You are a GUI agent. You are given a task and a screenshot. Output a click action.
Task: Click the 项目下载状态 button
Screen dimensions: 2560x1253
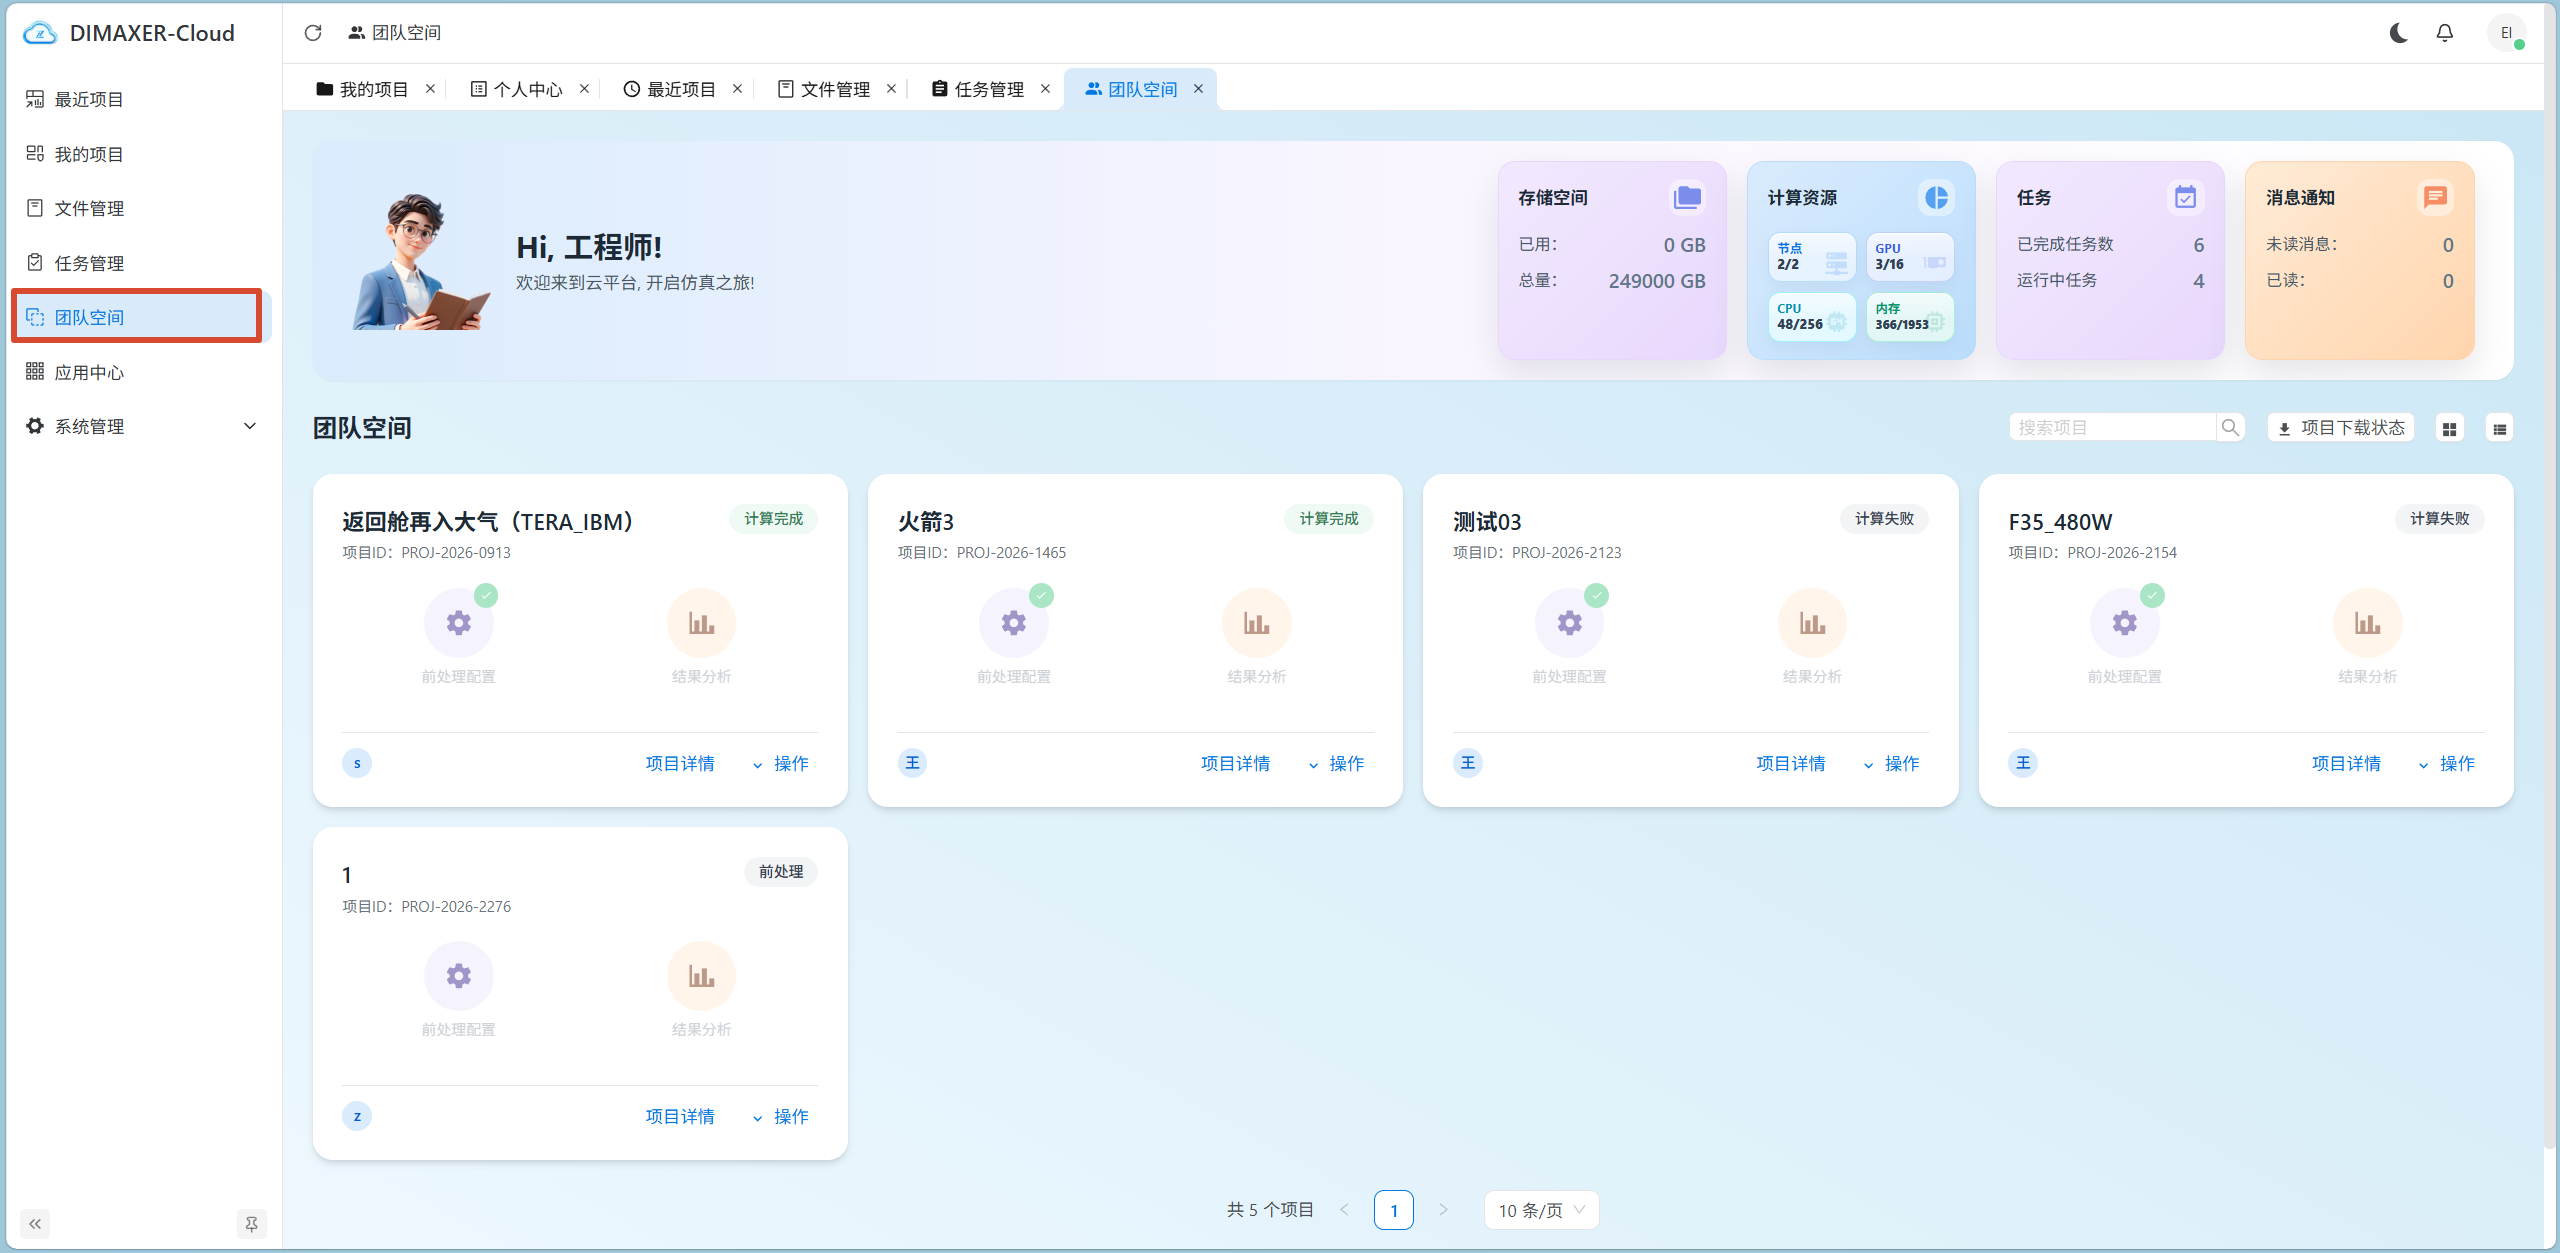[x=2341, y=428]
